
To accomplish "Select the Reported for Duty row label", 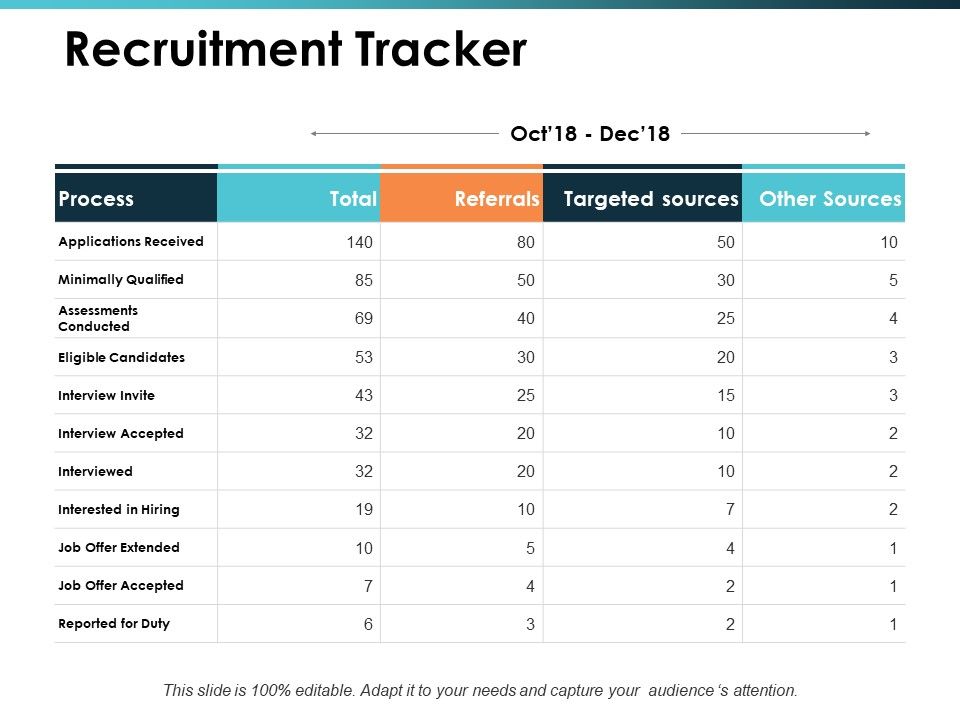I will (114, 623).
